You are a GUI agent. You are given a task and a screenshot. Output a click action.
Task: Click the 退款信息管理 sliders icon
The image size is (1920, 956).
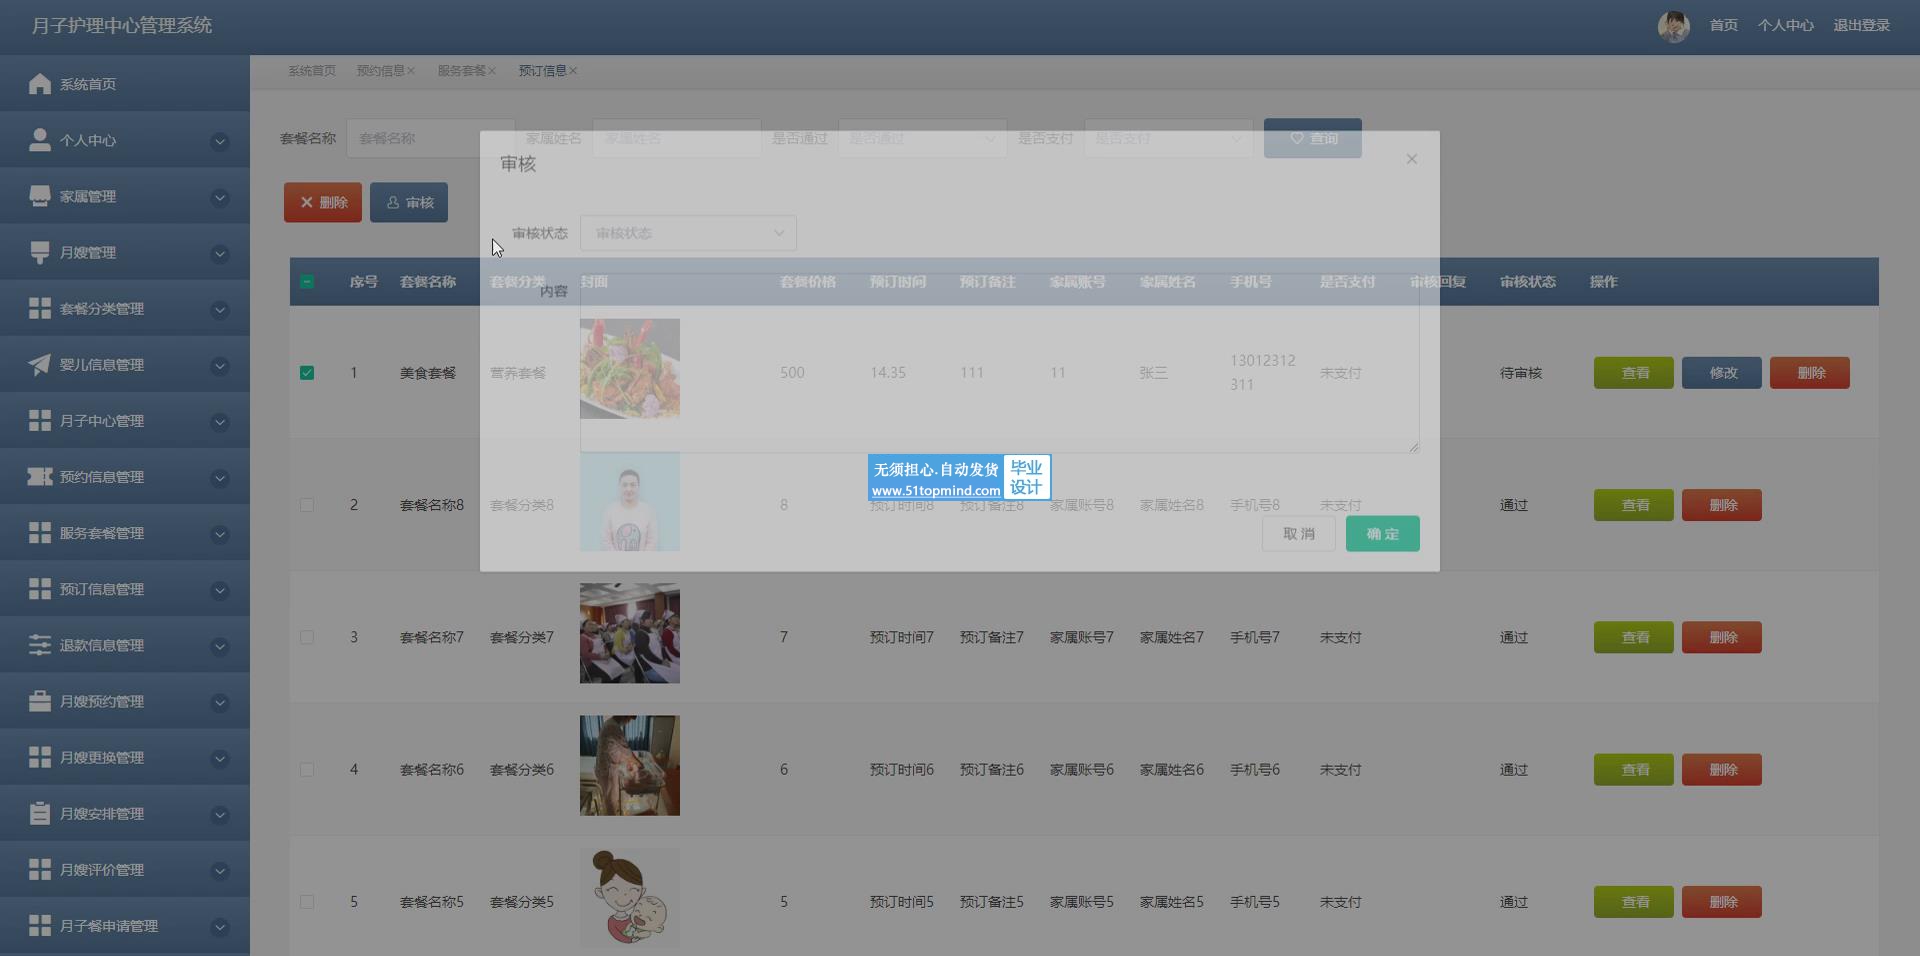40,645
